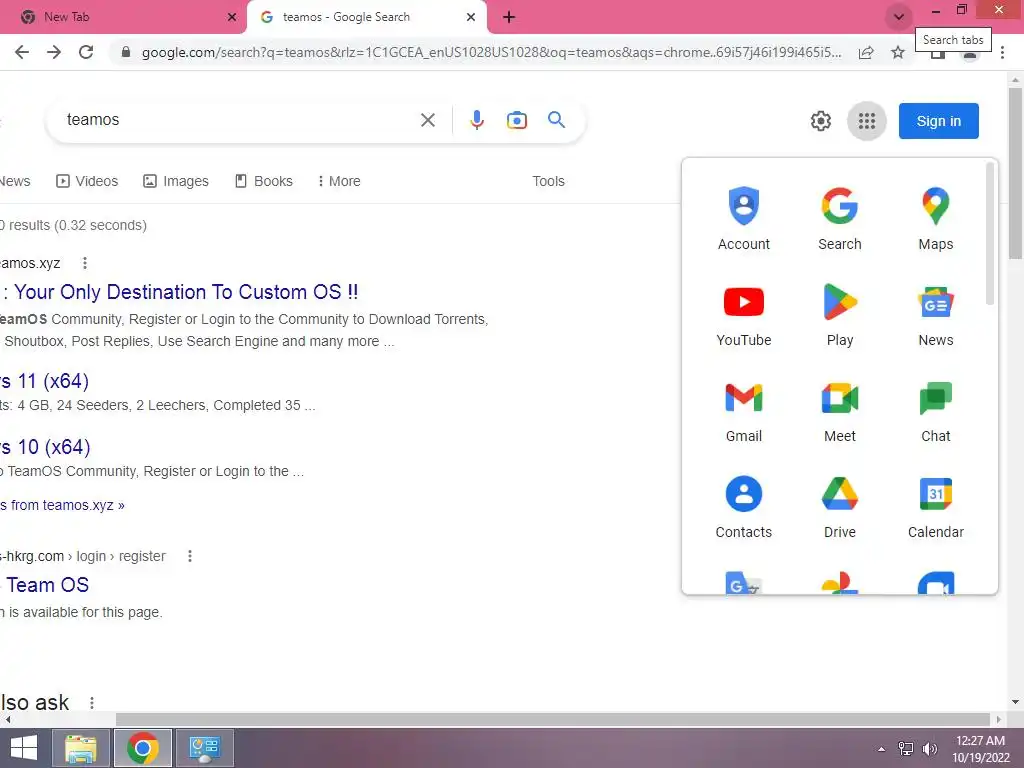1024x768 pixels.
Task: Open the taskbar clock and date
Action: (x=980, y=749)
